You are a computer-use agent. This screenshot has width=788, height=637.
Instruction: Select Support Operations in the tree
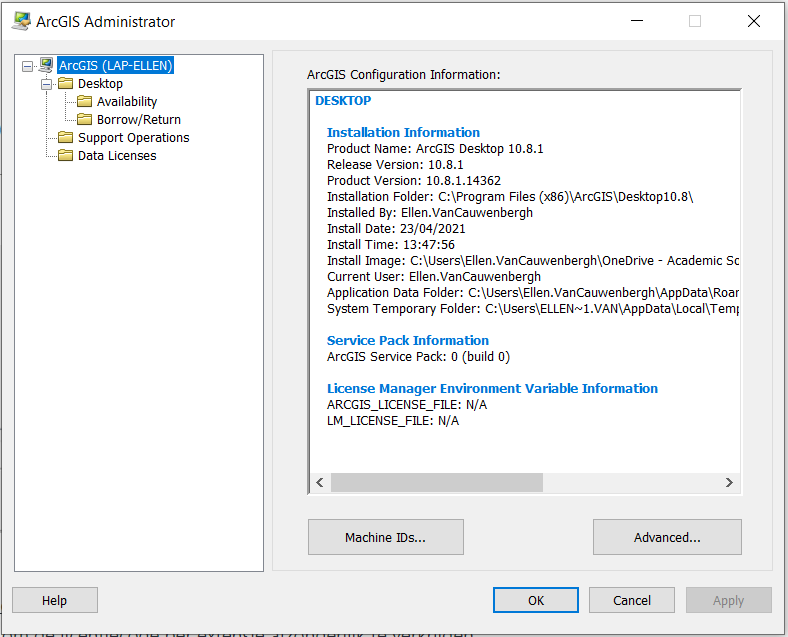click(x=134, y=138)
